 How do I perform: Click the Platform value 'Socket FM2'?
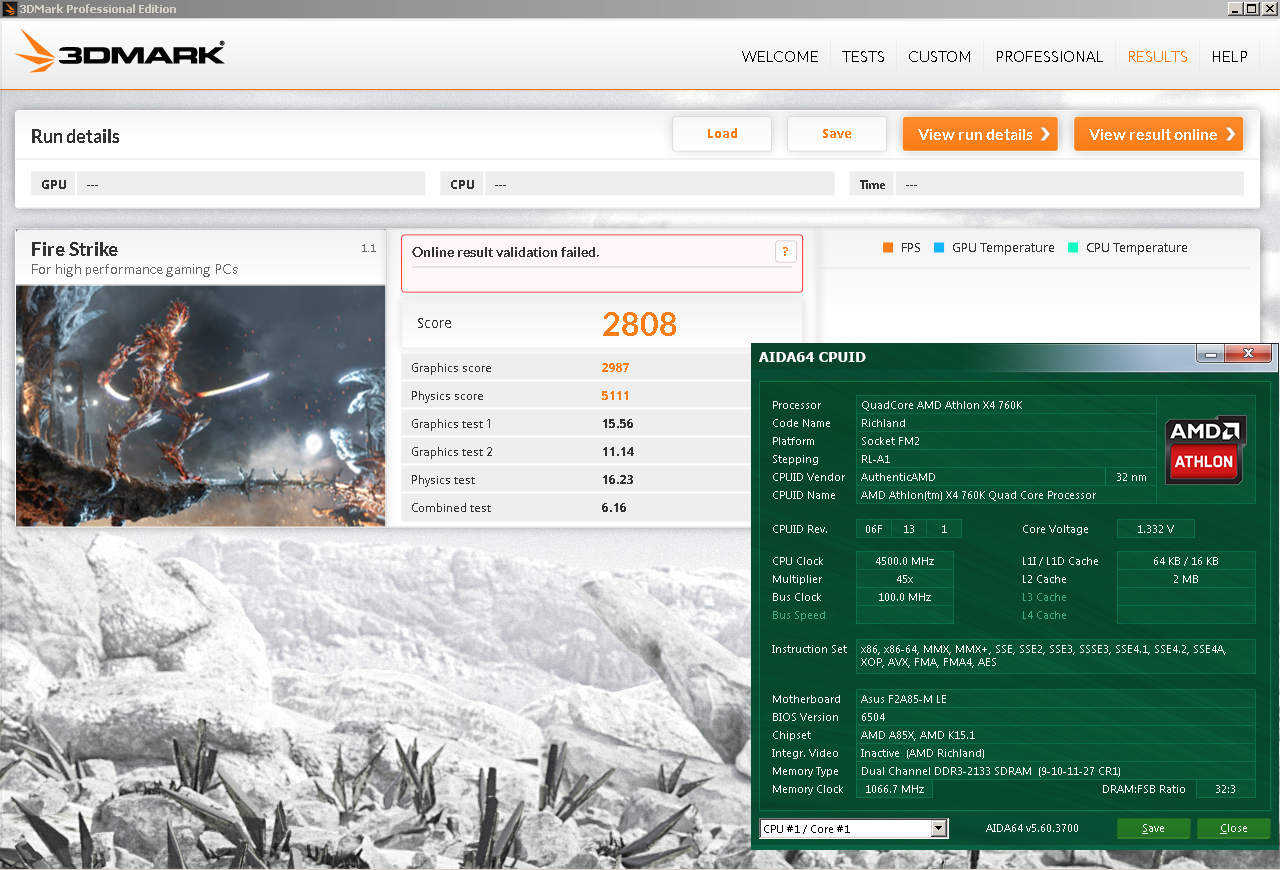pos(888,441)
